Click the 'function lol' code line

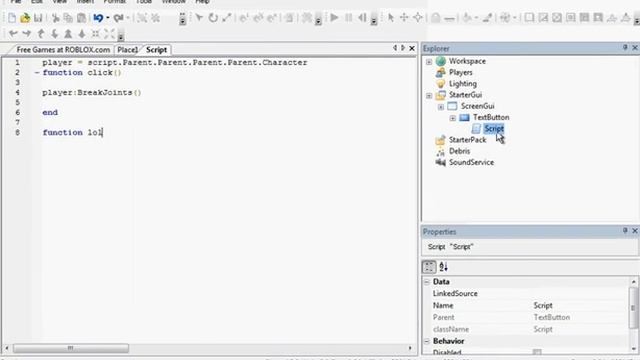point(72,133)
